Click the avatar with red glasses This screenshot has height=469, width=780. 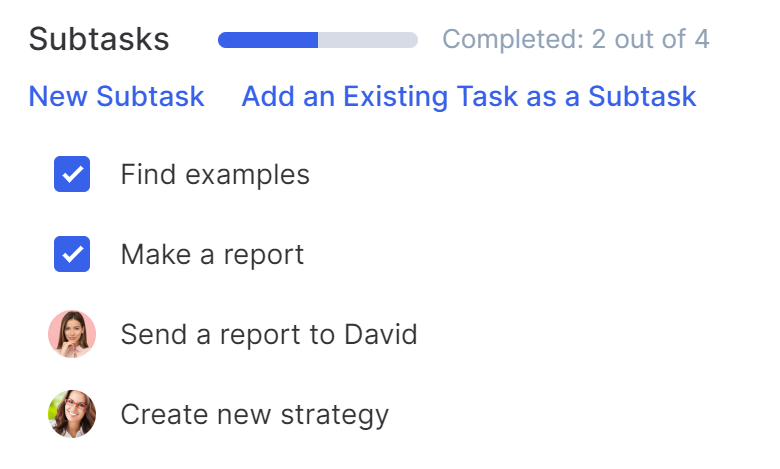pyautogui.click(x=72, y=414)
